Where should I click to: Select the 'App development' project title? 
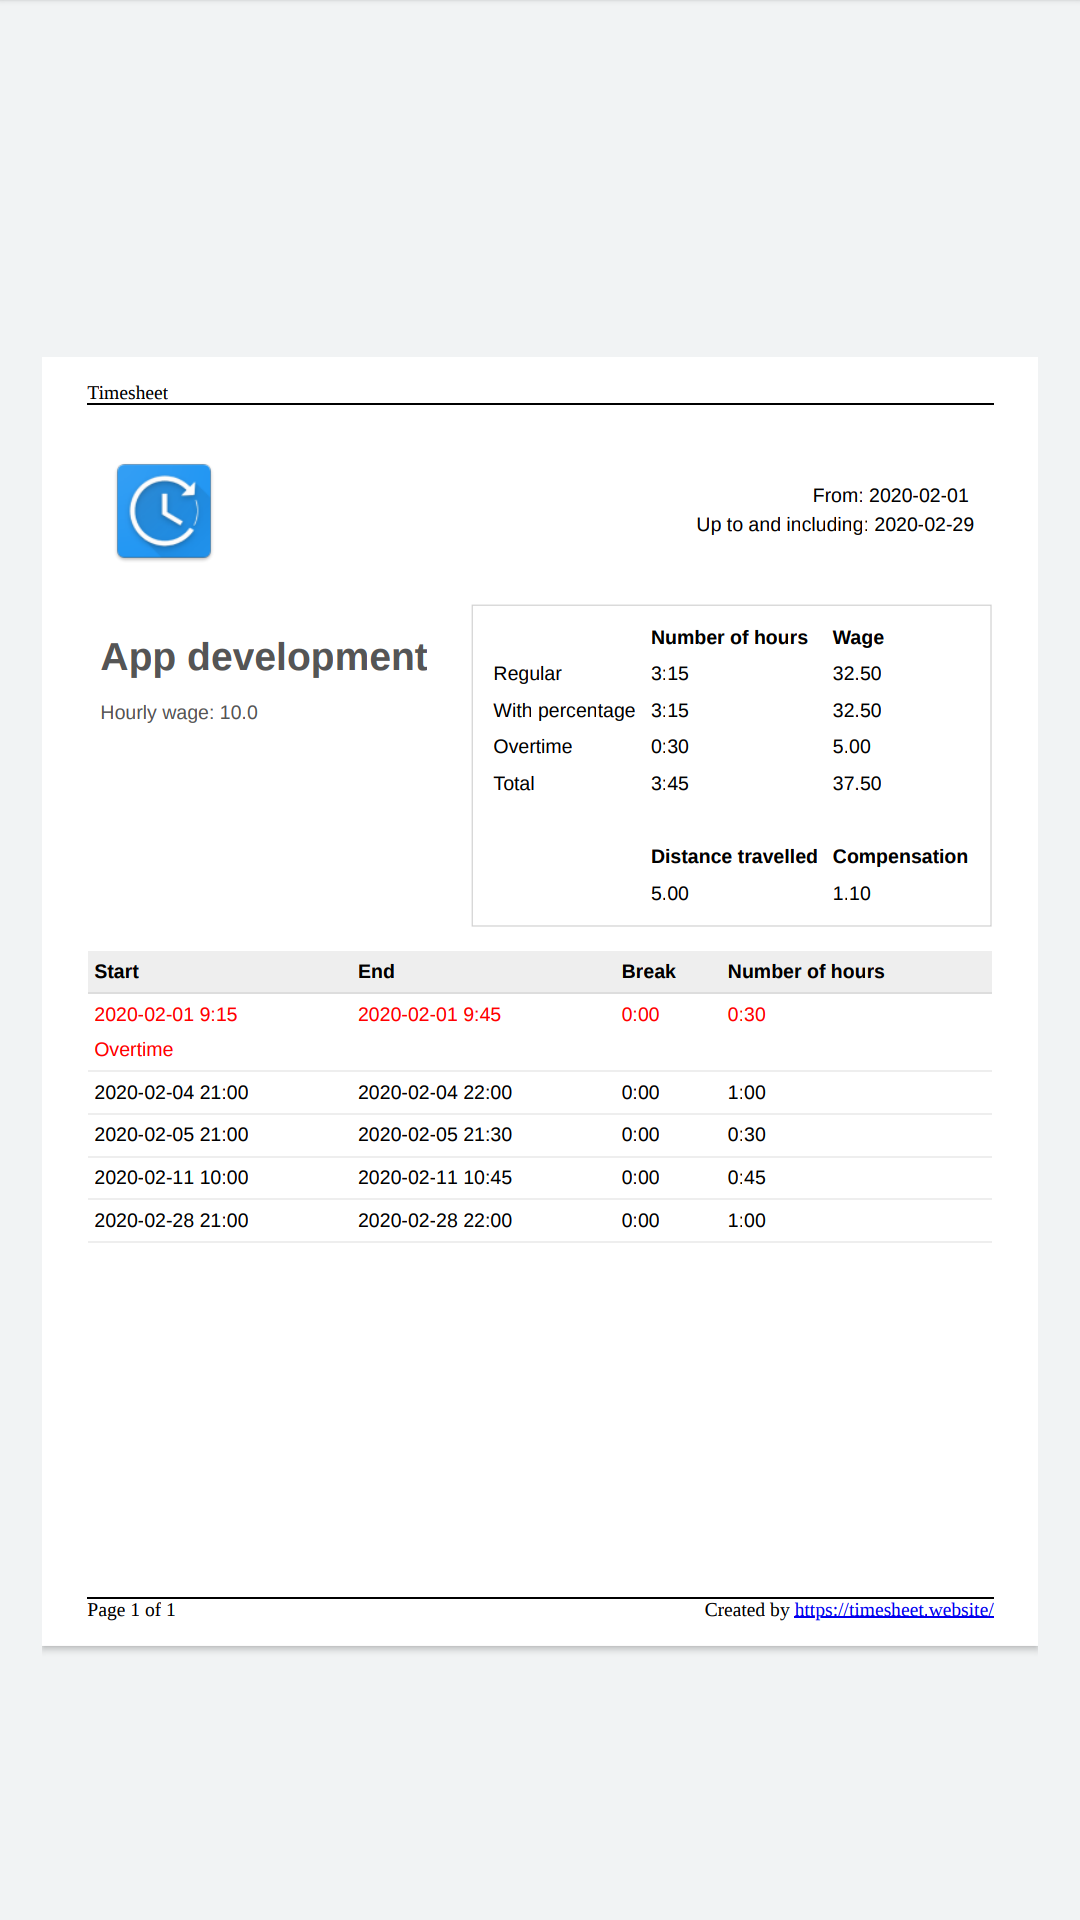pyautogui.click(x=264, y=657)
